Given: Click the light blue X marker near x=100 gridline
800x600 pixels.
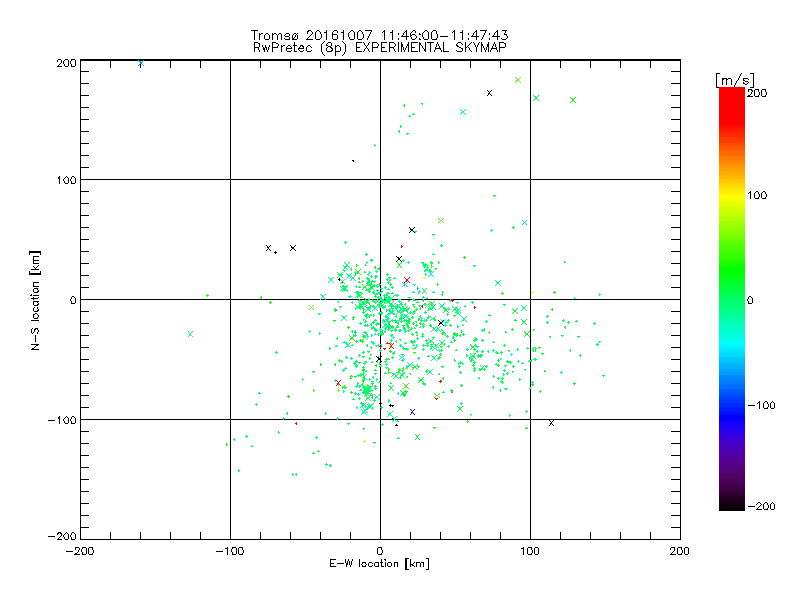Looking at the screenshot, I should (x=524, y=222).
